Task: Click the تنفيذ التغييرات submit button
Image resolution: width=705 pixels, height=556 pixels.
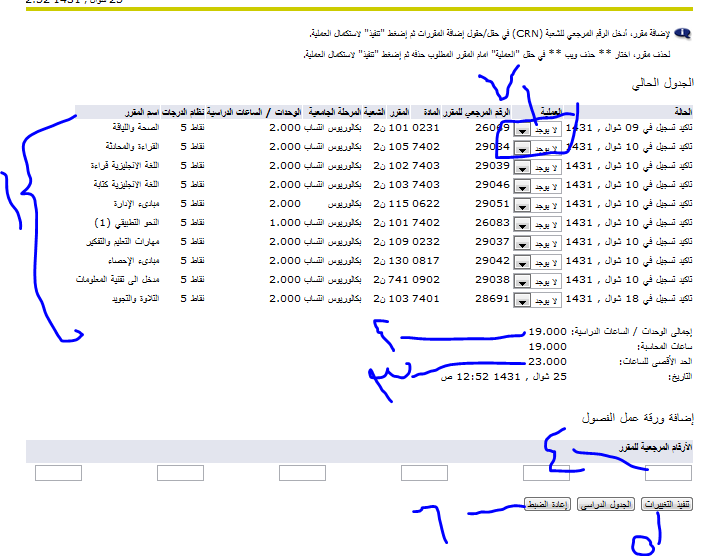Action: (667, 504)
